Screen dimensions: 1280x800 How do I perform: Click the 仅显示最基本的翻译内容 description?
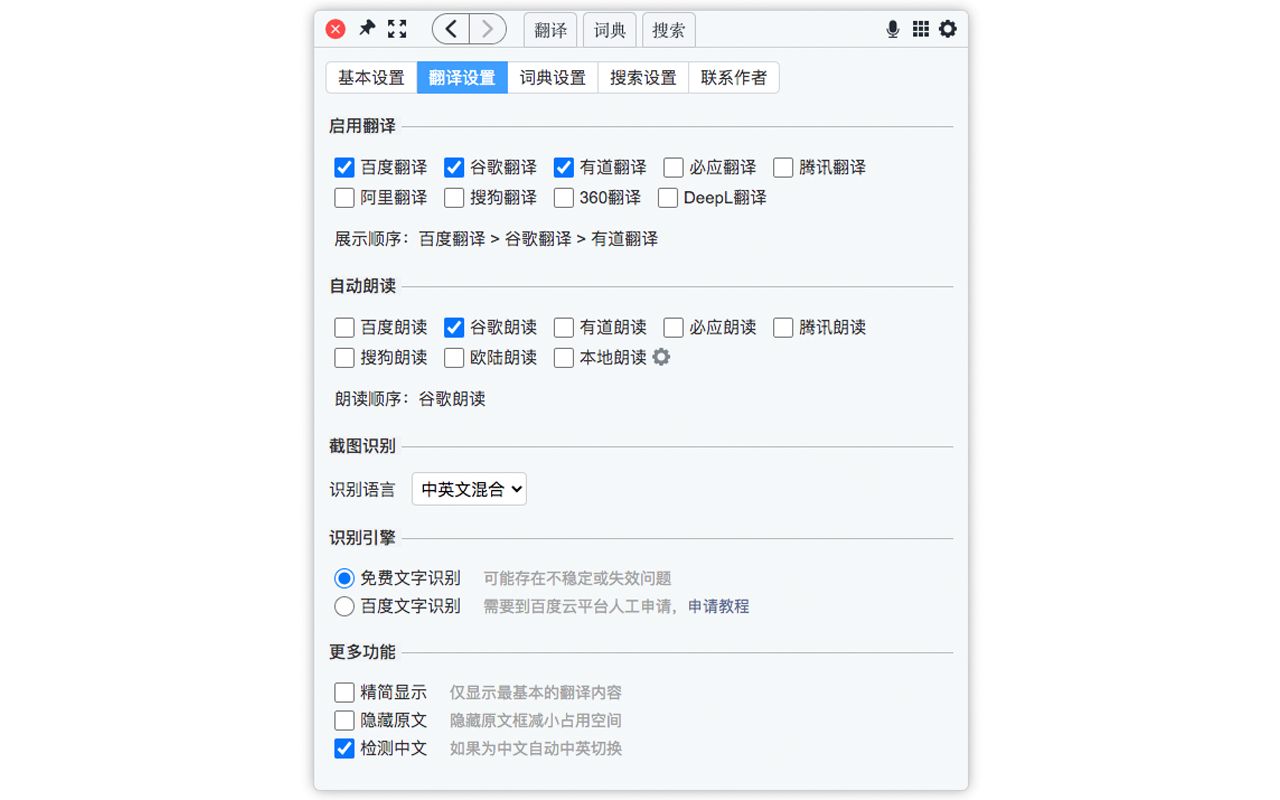pos(536,692)
